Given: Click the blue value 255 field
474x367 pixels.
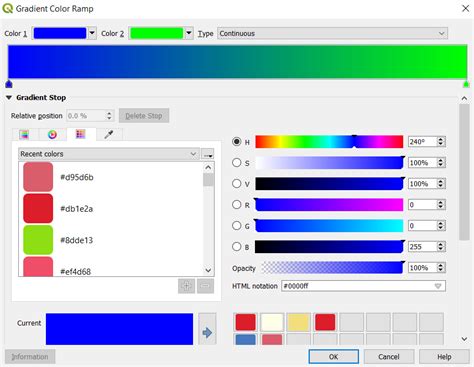Looking at the screenshot, I should point(422,247).
